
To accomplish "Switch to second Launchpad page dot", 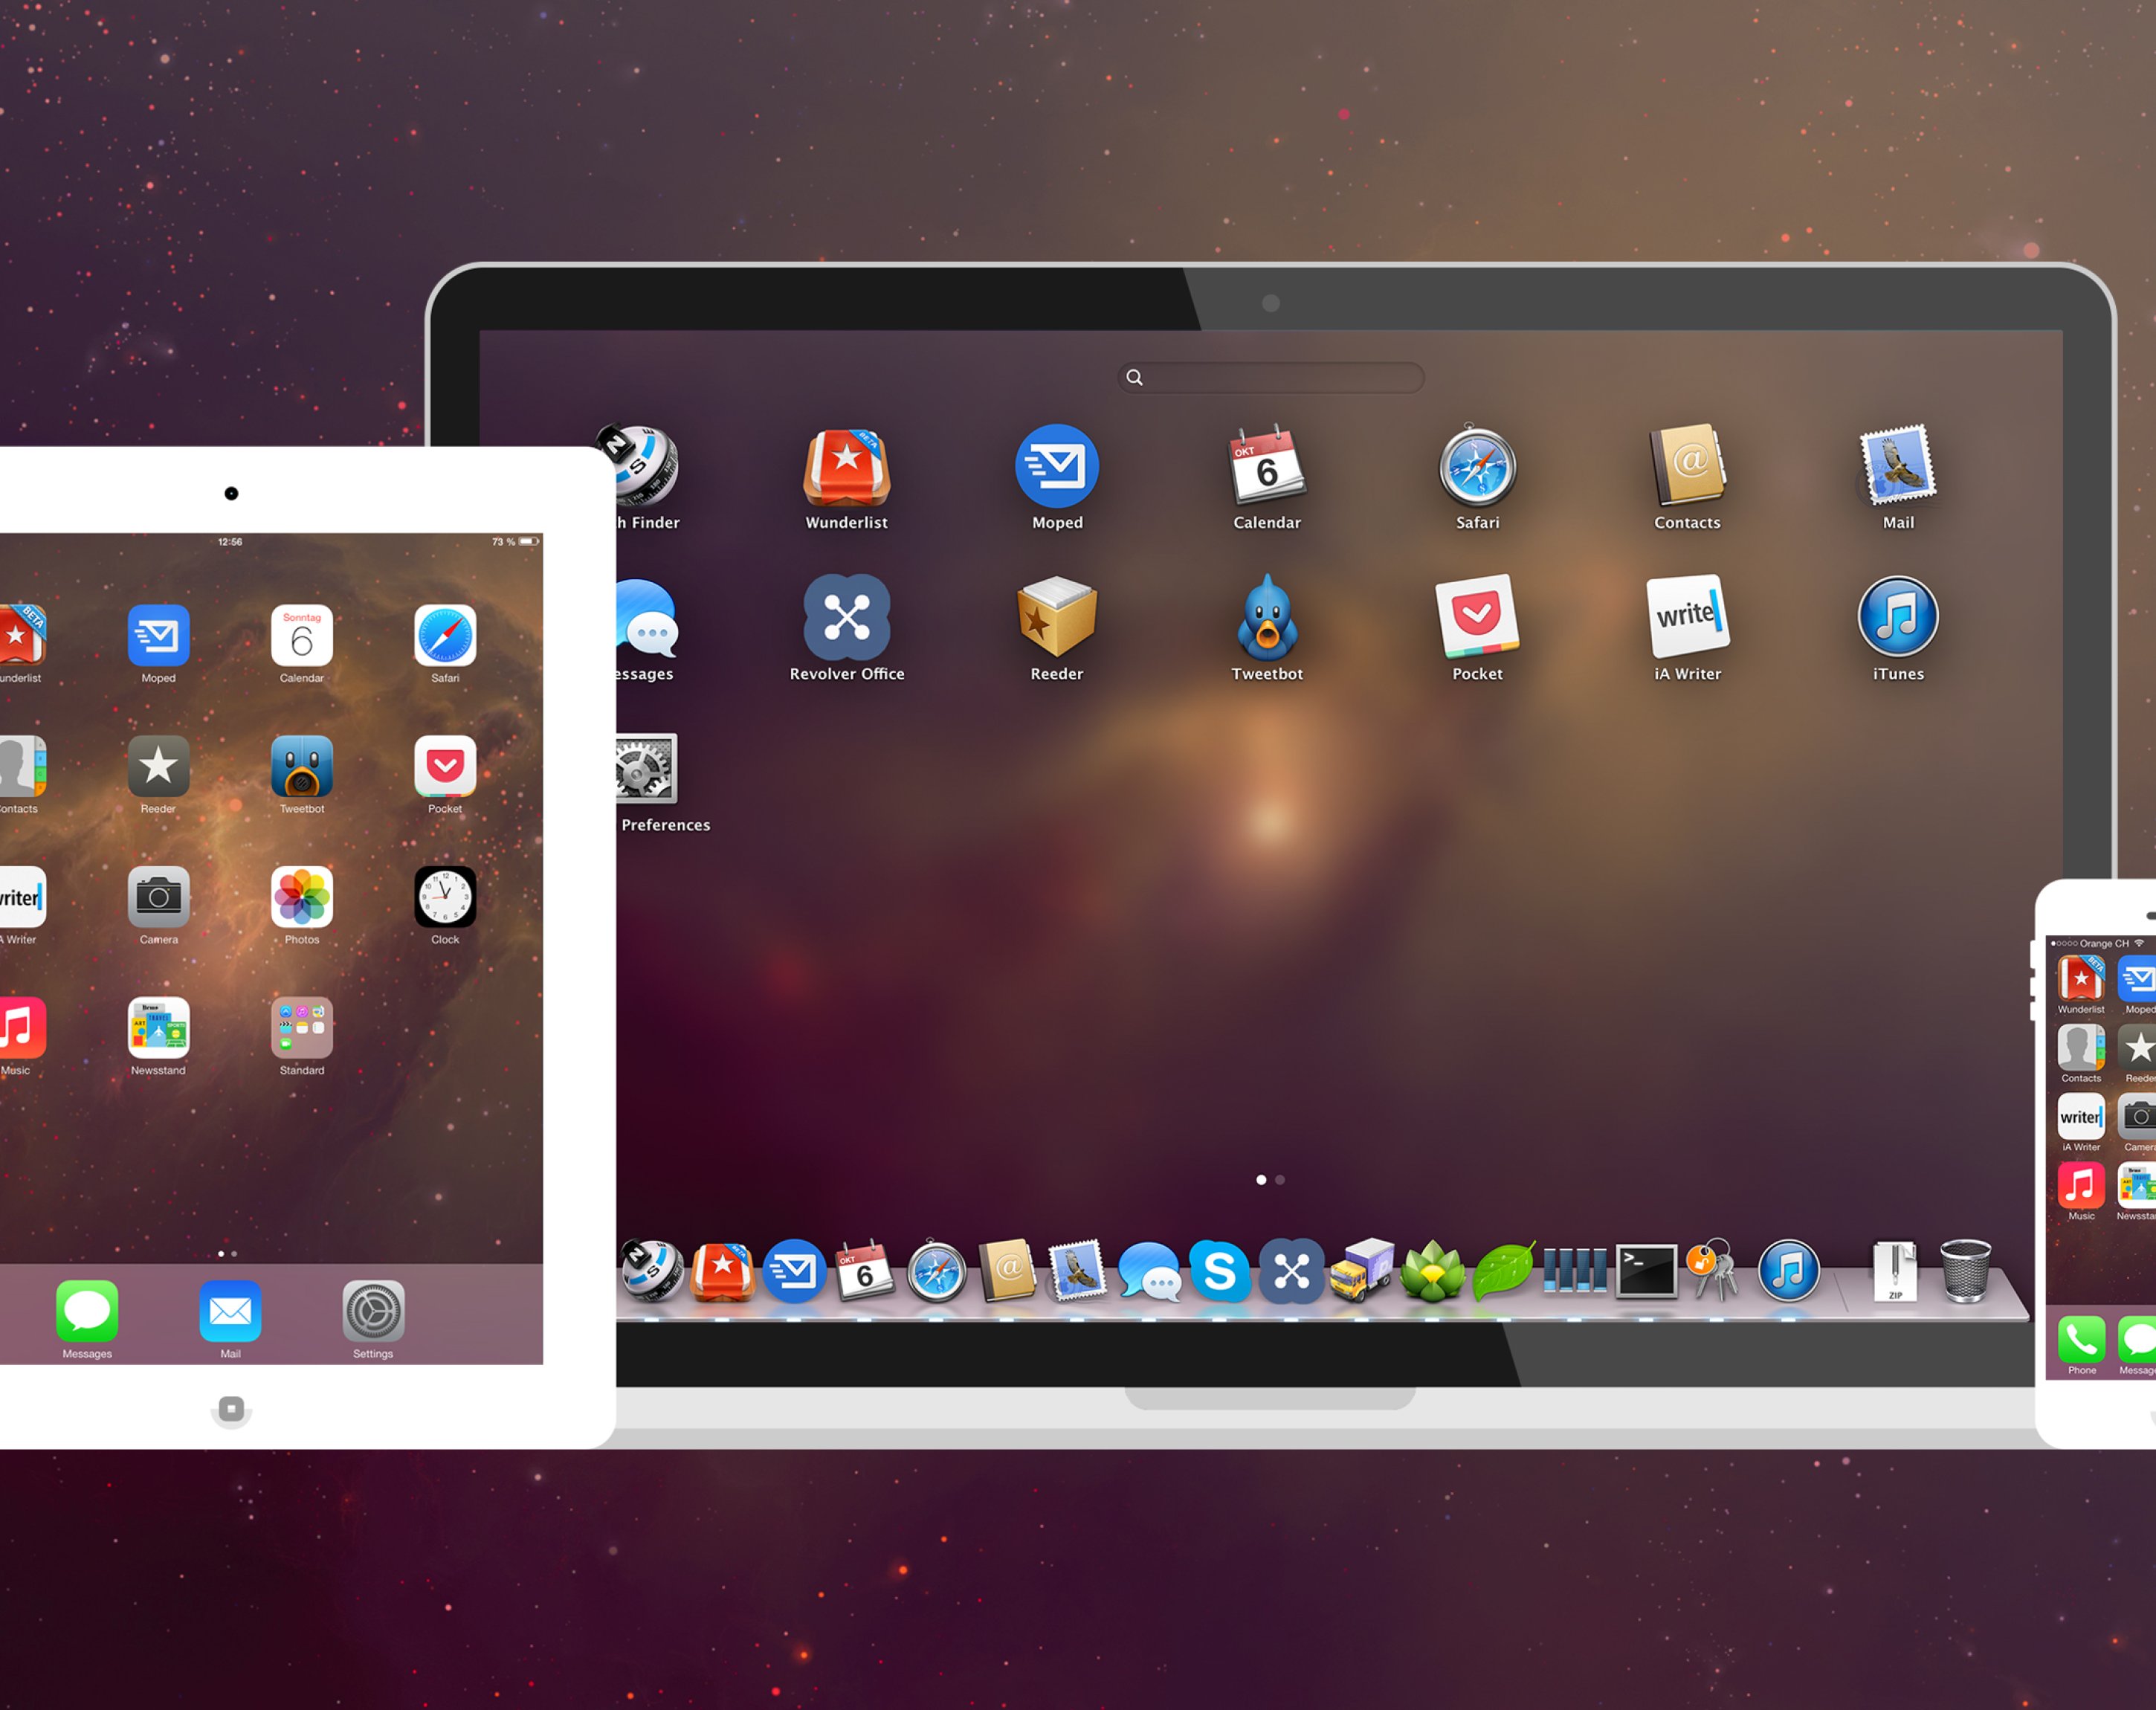I will pos(1280,1180).
